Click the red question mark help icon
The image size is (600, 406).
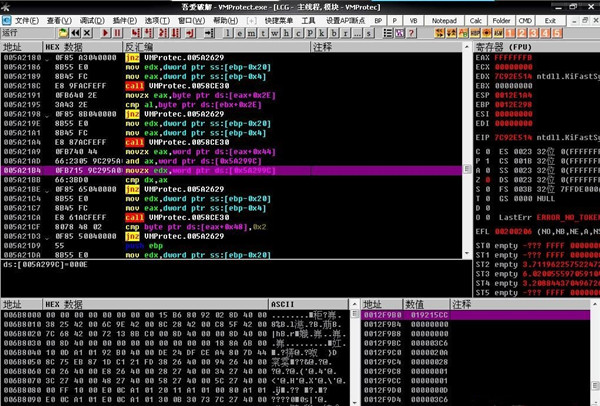click(411, 33)
